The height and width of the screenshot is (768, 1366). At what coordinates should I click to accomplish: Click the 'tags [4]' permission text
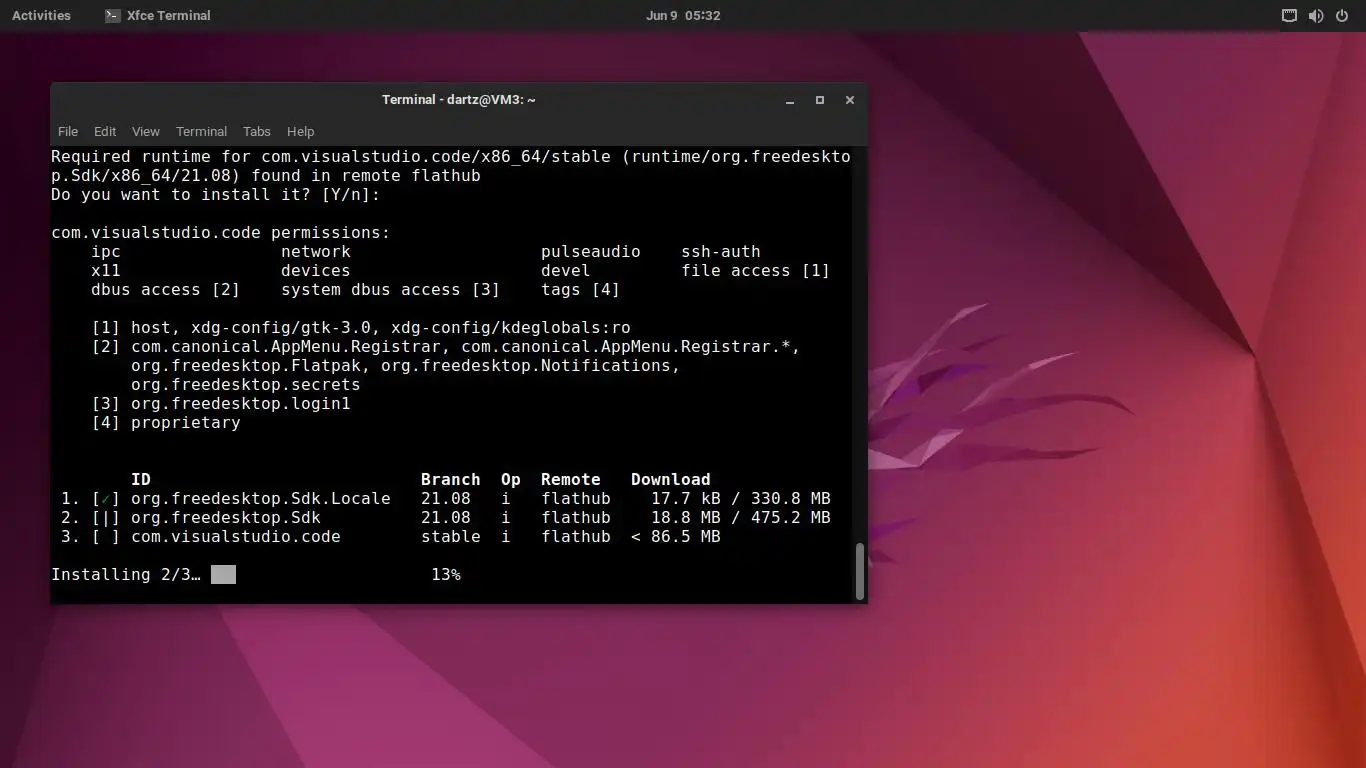581,289
